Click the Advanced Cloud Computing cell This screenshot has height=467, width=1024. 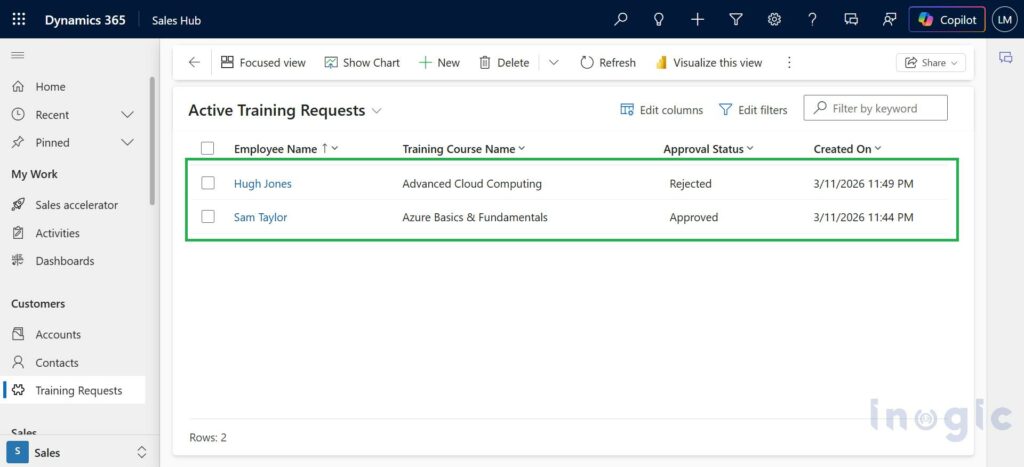point(472,184)
